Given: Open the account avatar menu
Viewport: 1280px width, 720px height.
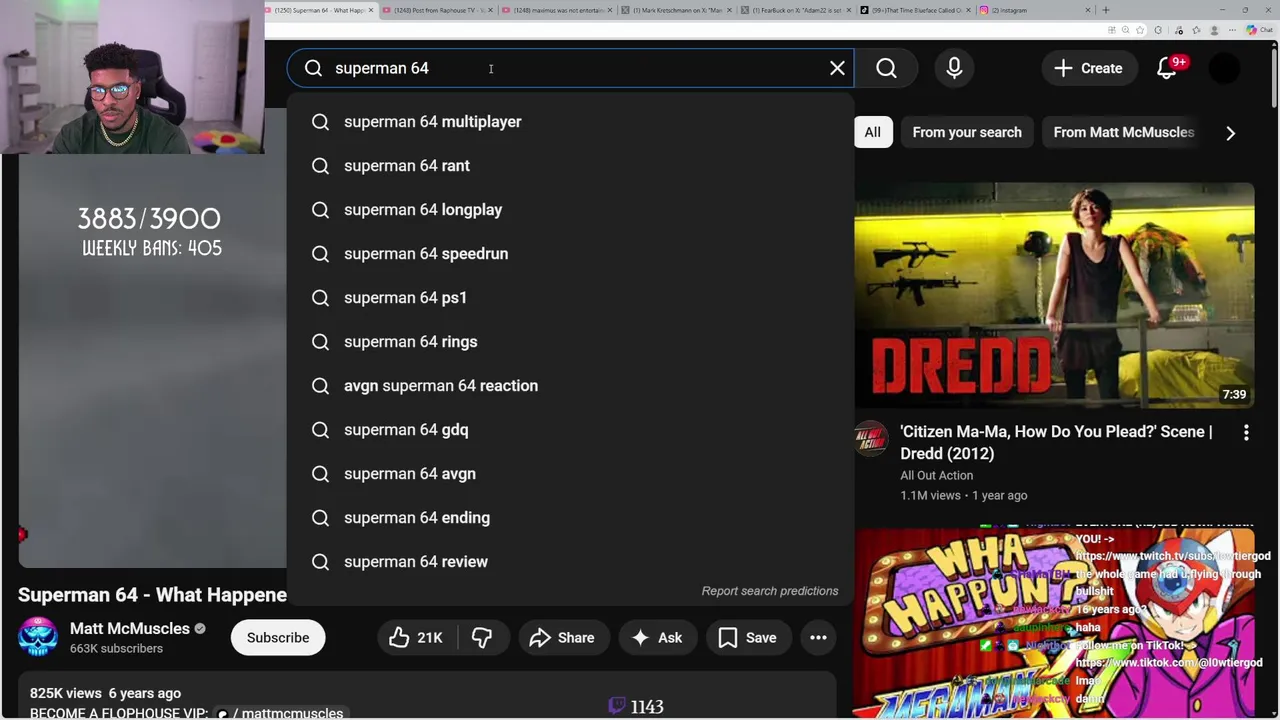Looking at the screenshot, I should point(1224,68).
